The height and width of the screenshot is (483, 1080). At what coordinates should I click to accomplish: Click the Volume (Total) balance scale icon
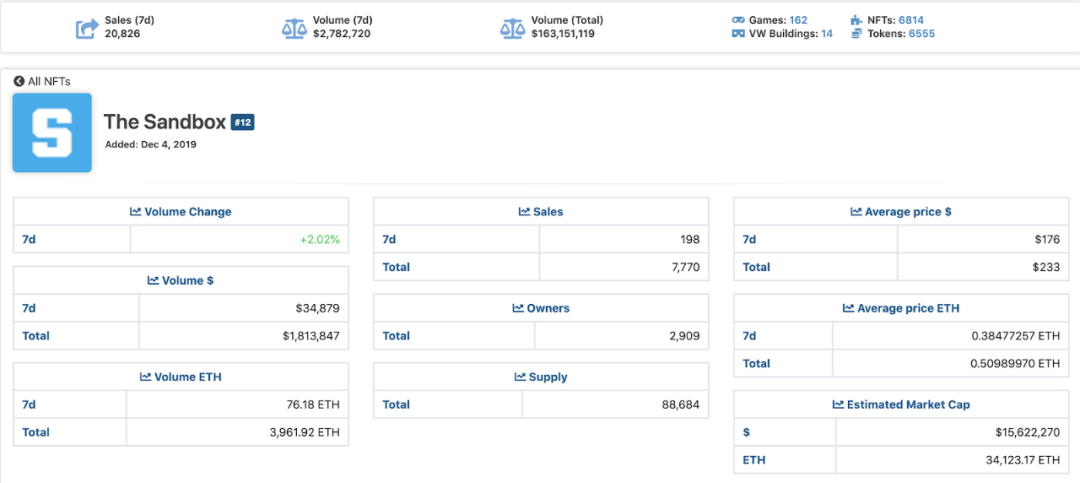coord(512,27)
